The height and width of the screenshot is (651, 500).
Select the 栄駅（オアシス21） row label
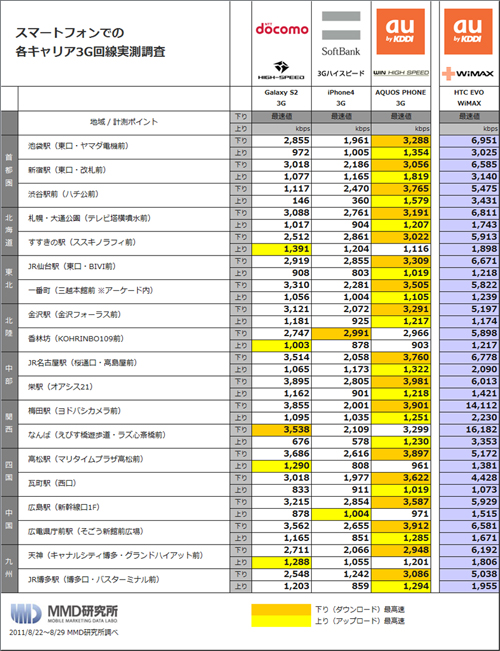pyautogui.click(x=61, y=387)
